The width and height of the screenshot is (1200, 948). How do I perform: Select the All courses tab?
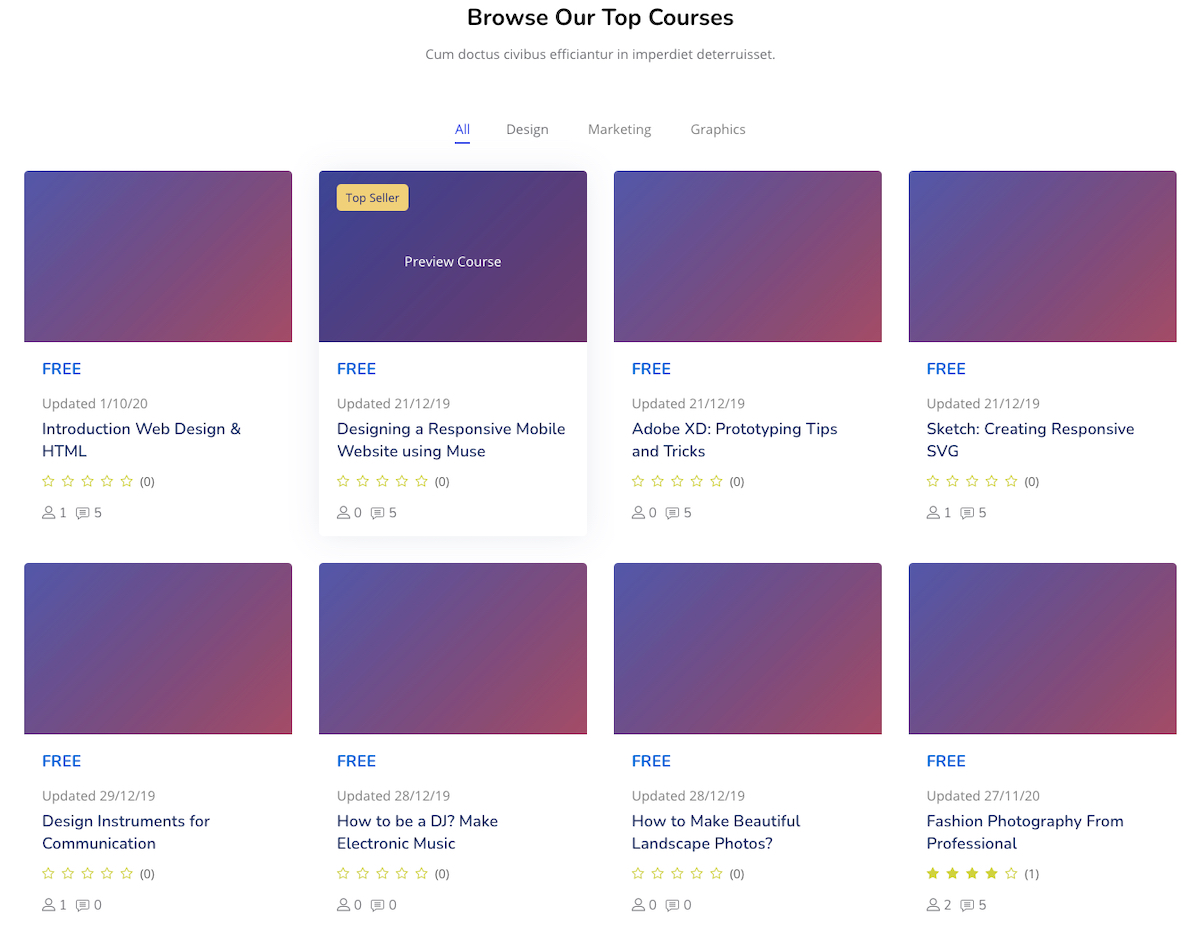point(462,130)
